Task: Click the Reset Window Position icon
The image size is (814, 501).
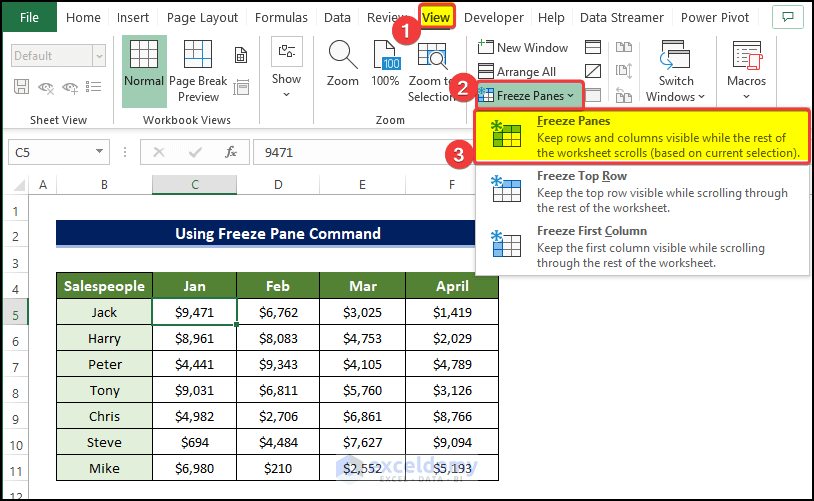Action: 623,96
